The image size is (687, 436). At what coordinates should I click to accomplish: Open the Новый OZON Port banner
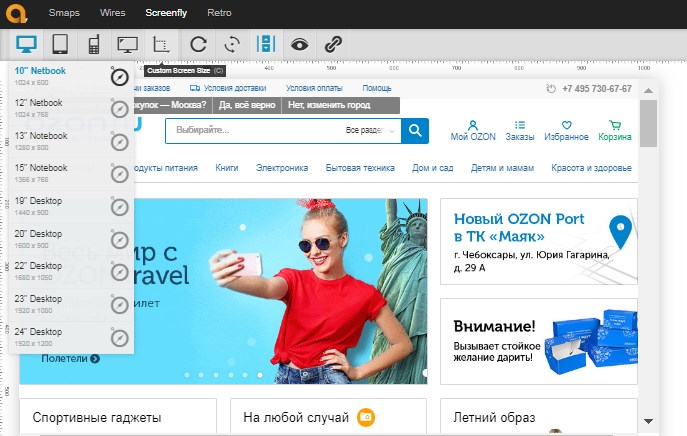[538, 241]
